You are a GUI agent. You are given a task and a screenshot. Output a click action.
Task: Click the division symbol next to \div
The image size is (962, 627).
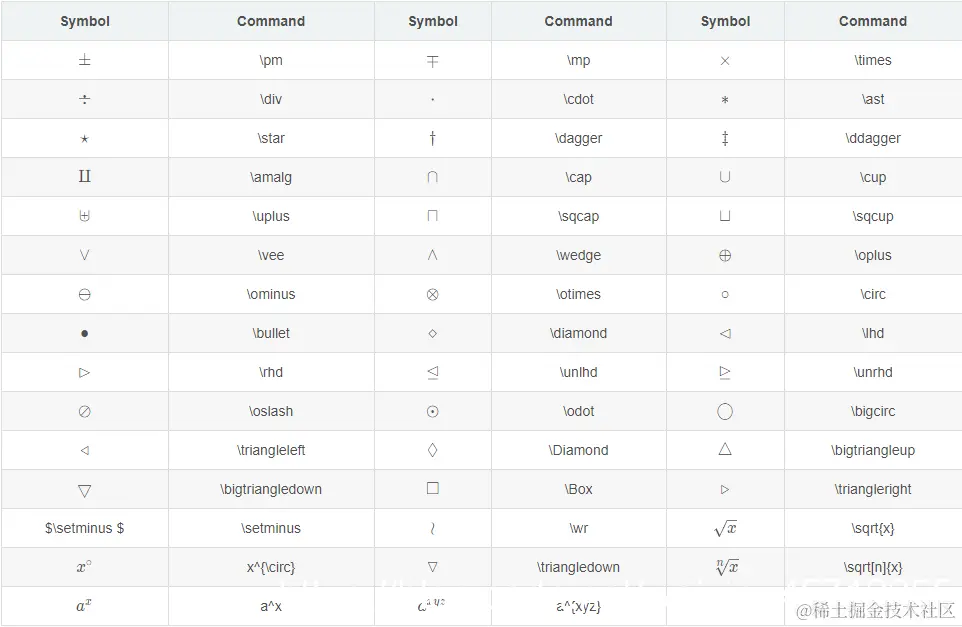[85, 99]
